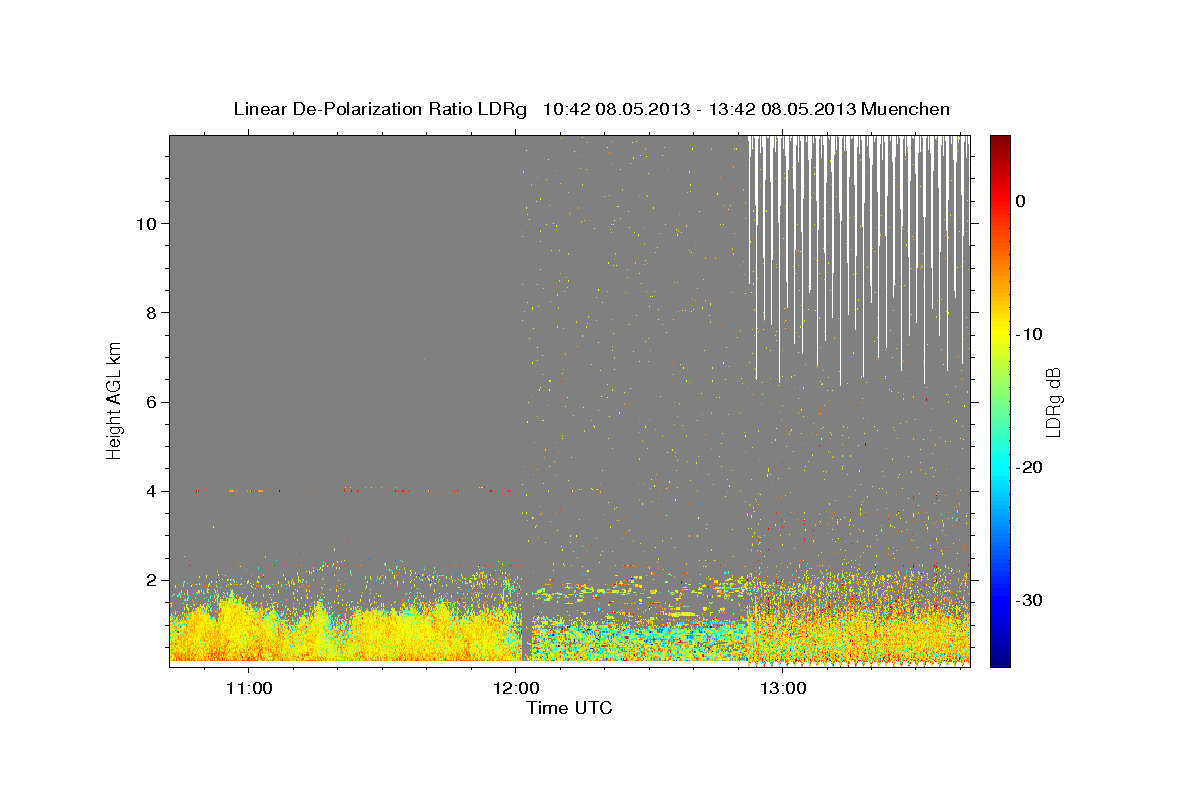Click the colorbar label '0'
The image size is (1200, 800).
point(1021,201)
